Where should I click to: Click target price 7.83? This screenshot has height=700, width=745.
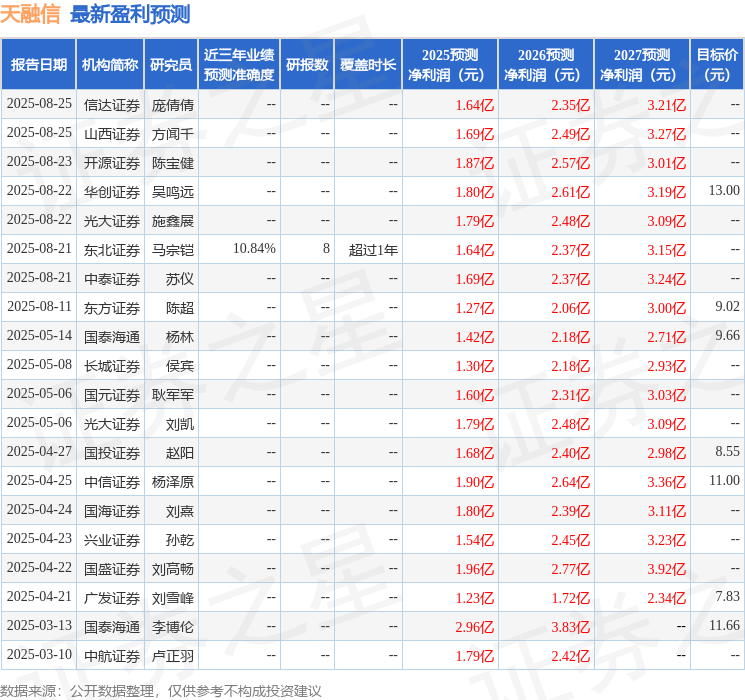(x=727, y=596)
